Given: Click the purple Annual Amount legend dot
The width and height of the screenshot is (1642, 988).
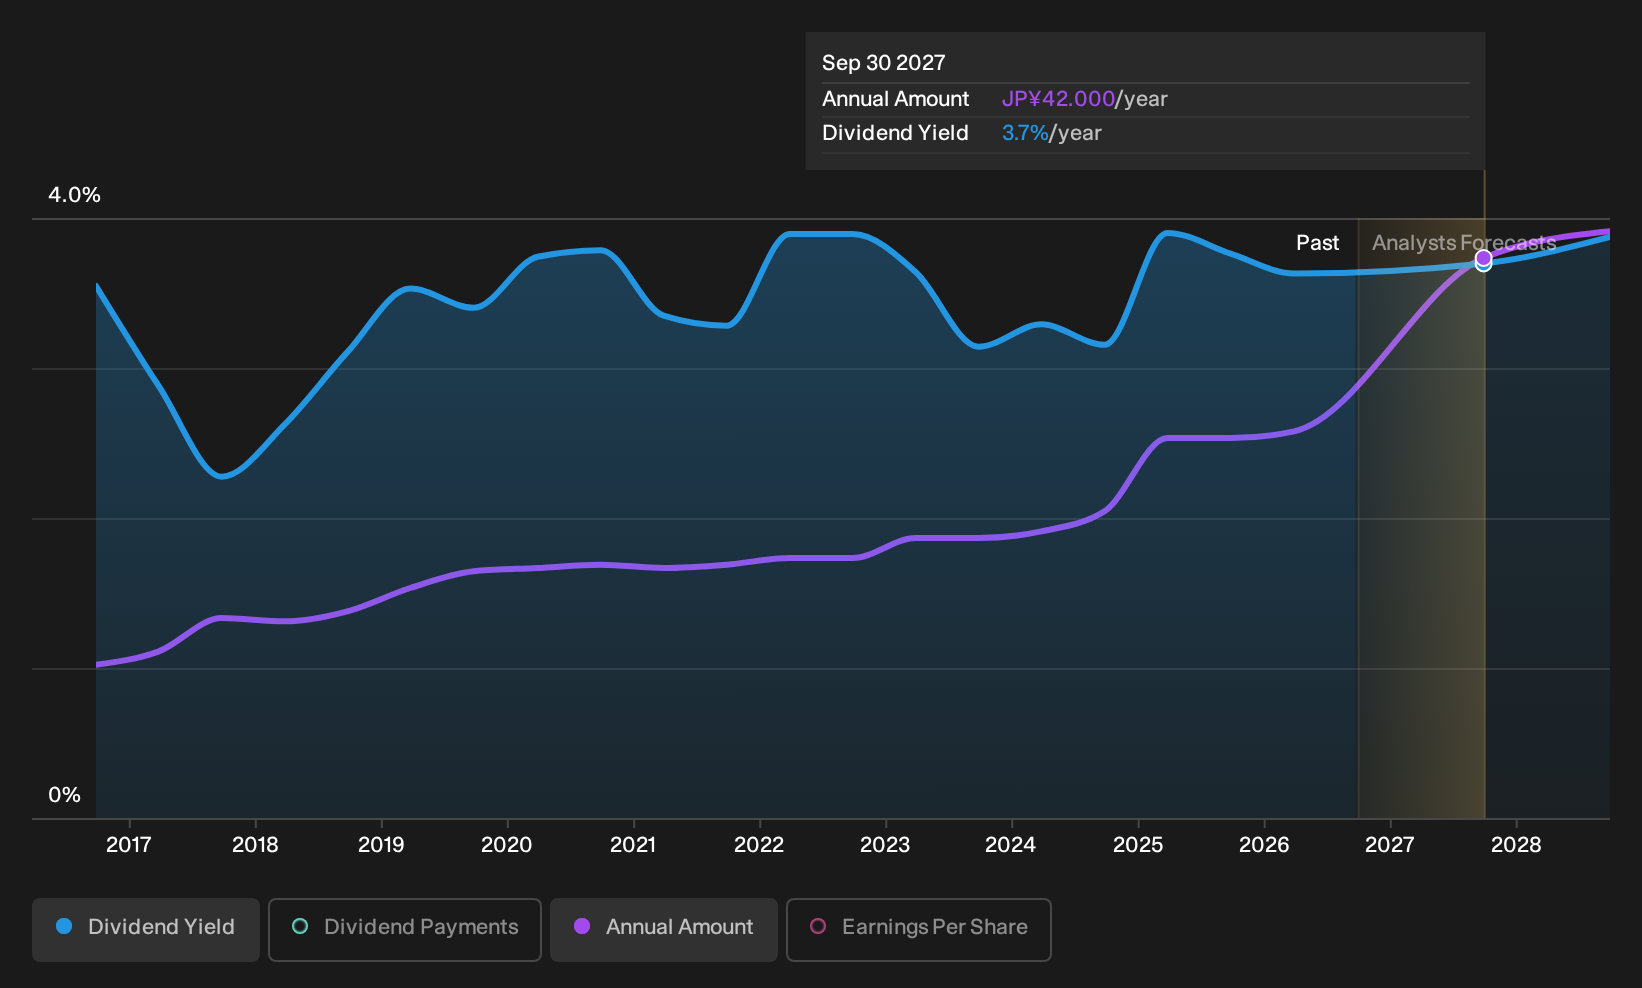Looking at the screenshot, I should pos(582,927).
